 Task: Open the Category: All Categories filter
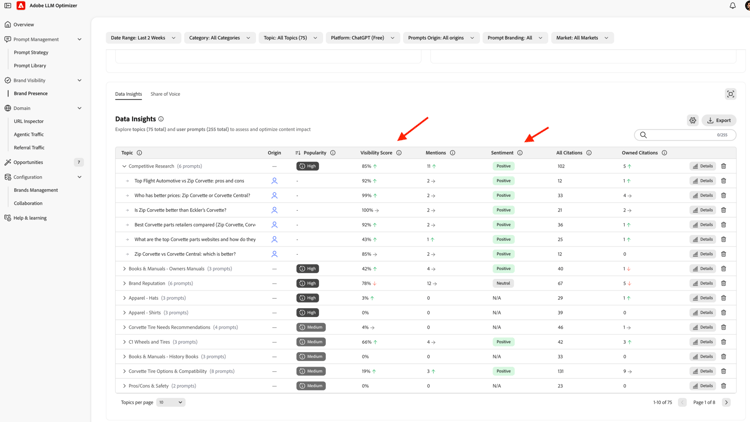click(x=220, y=38)
